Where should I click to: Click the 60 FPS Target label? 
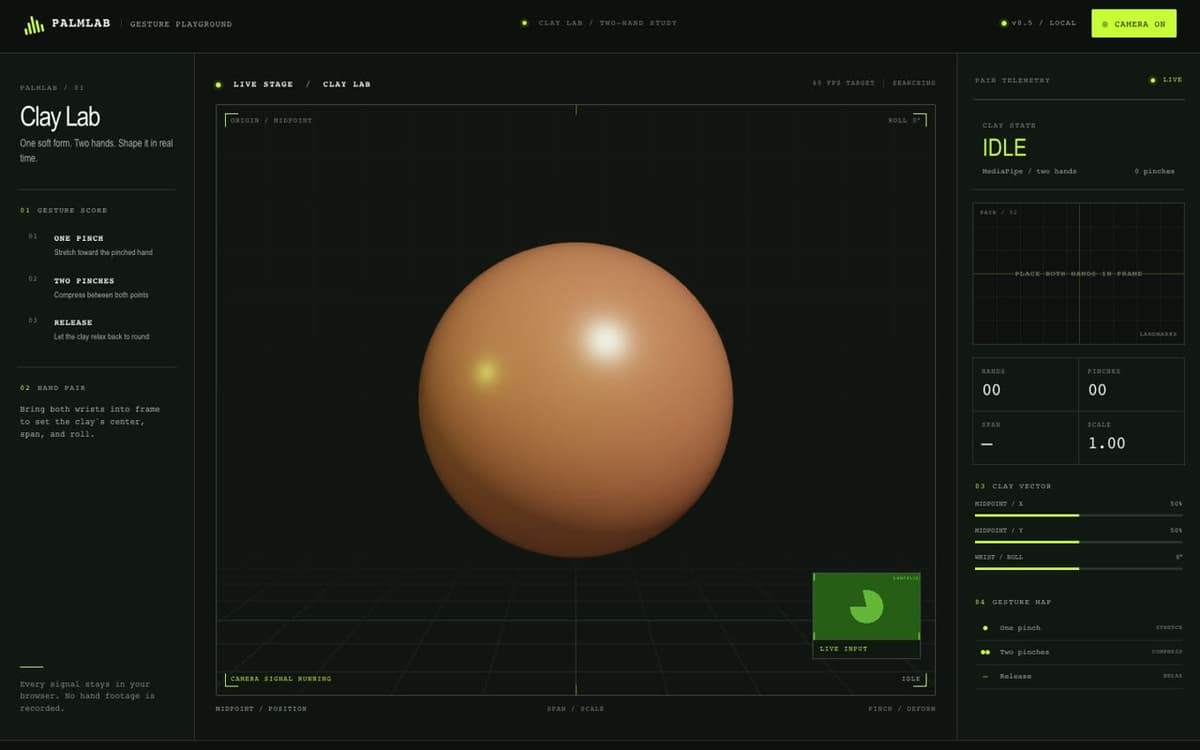(x=843, y=84)
